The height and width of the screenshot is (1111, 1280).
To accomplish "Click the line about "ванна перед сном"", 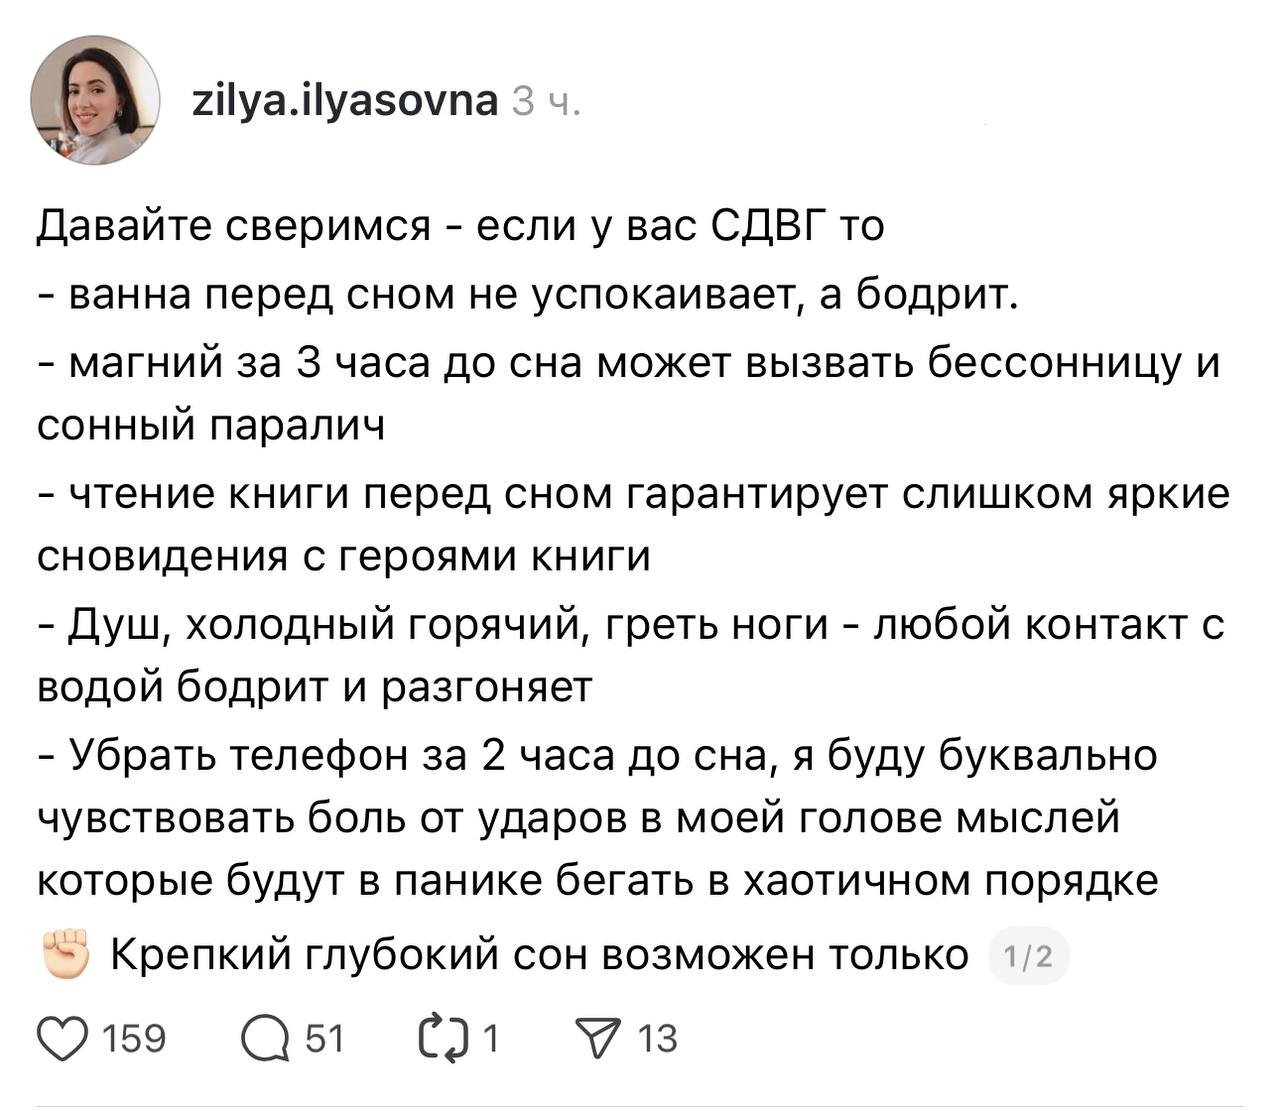I will 527,294.
